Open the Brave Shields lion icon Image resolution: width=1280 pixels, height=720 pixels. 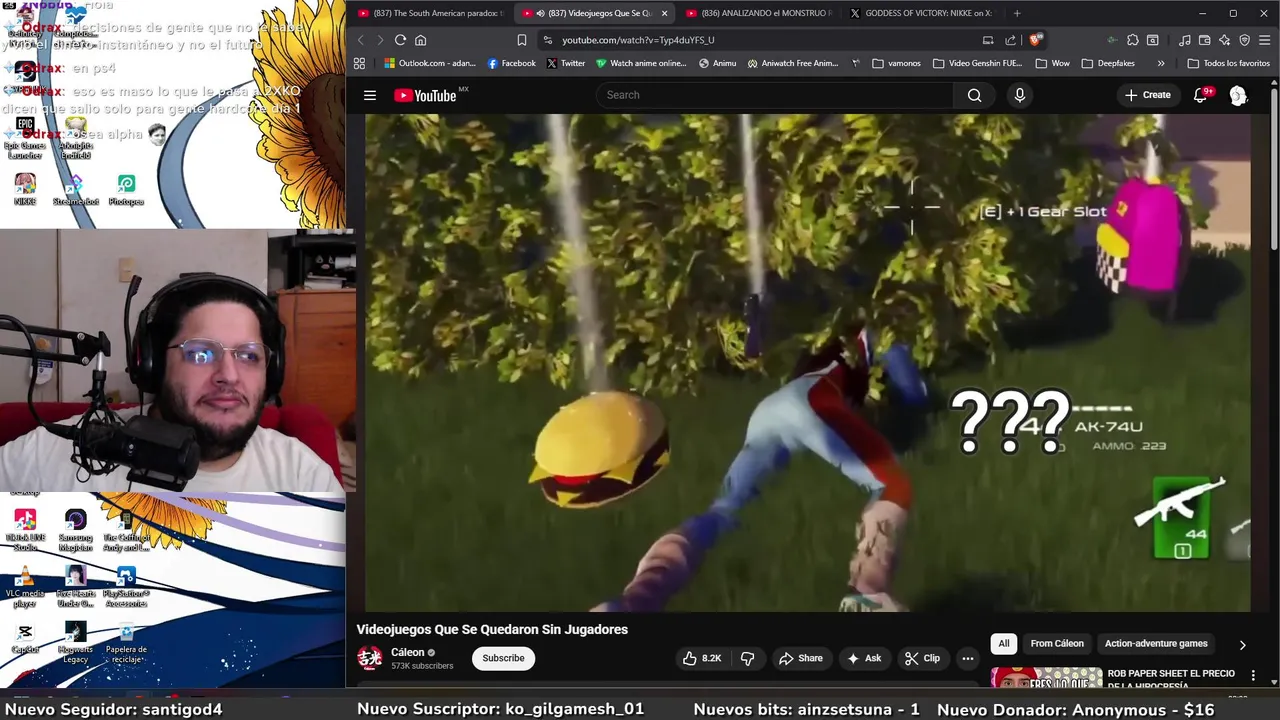1035,40
